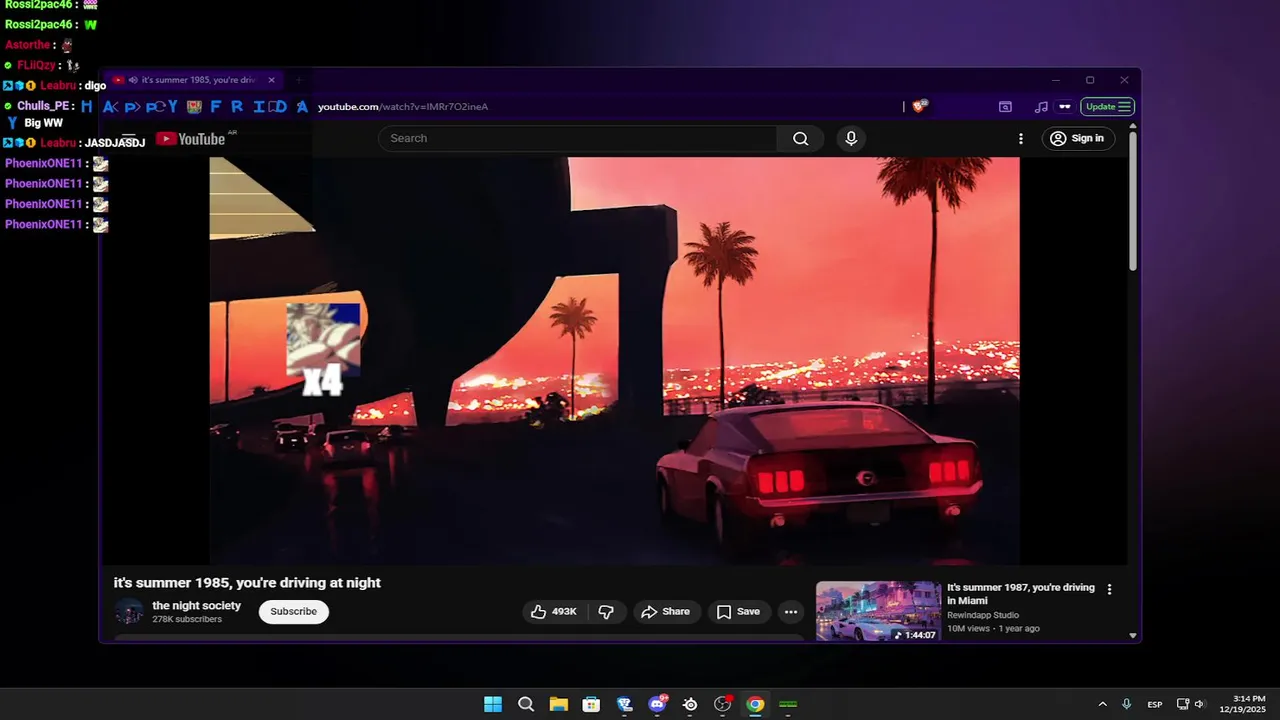Click the YouTube logo
The height and width of the screenshot is (720, 1280).
click(190, 139)
